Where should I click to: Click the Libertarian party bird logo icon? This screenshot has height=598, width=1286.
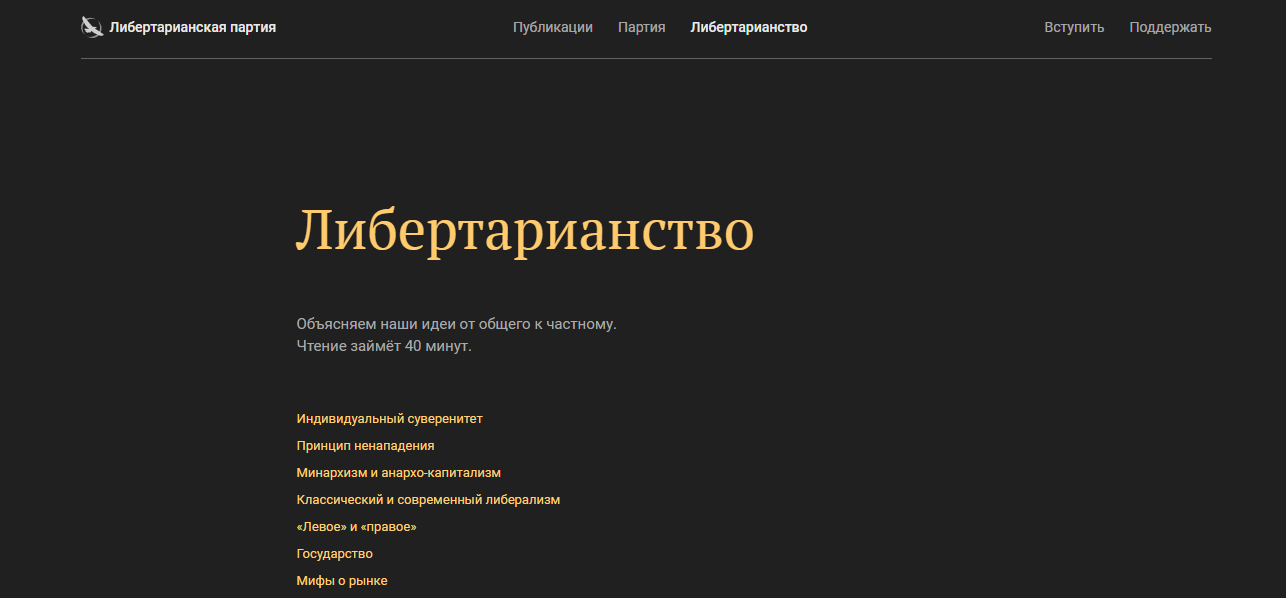click(92, 27)
